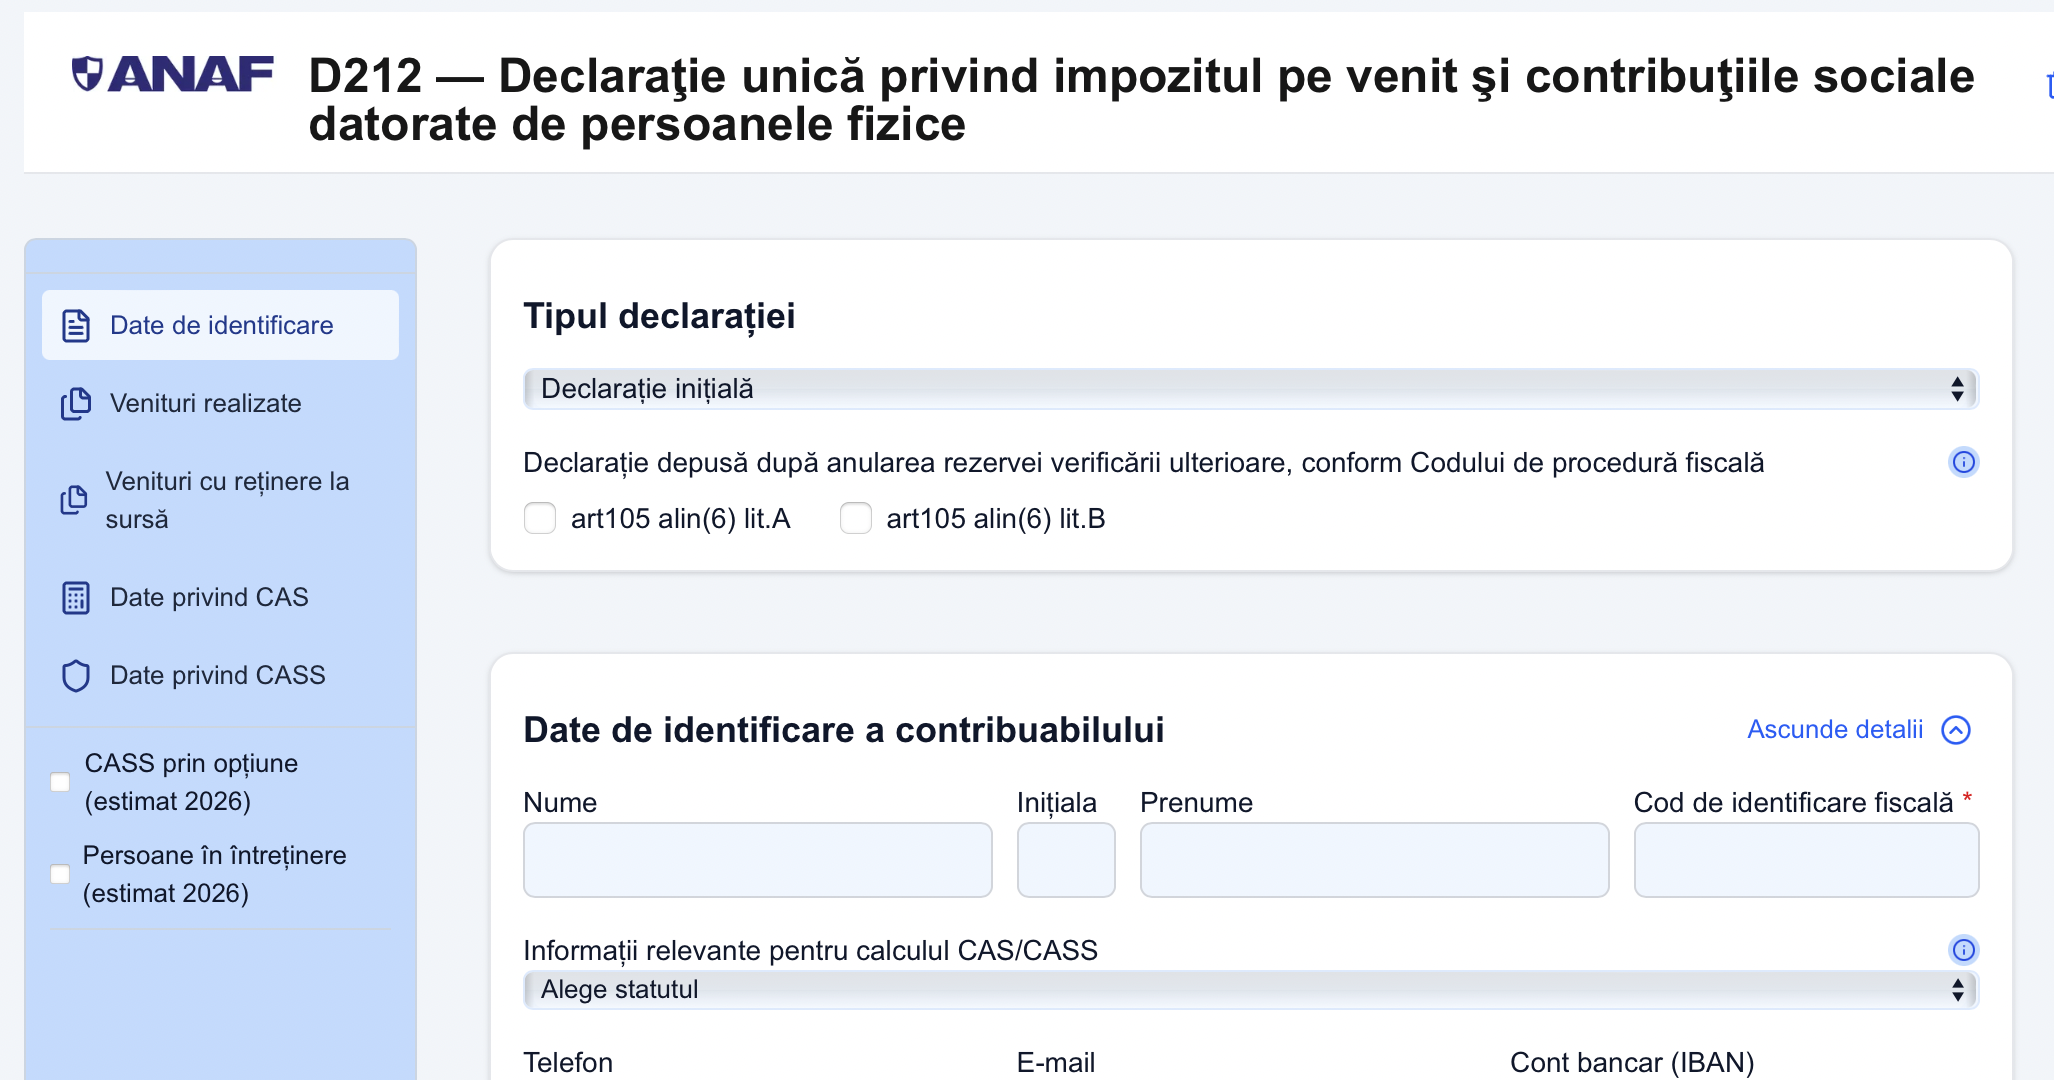This screenshot has height=1080, width=2054.
Task: Open the Venituri realizate section
Action: coord(205,403)
